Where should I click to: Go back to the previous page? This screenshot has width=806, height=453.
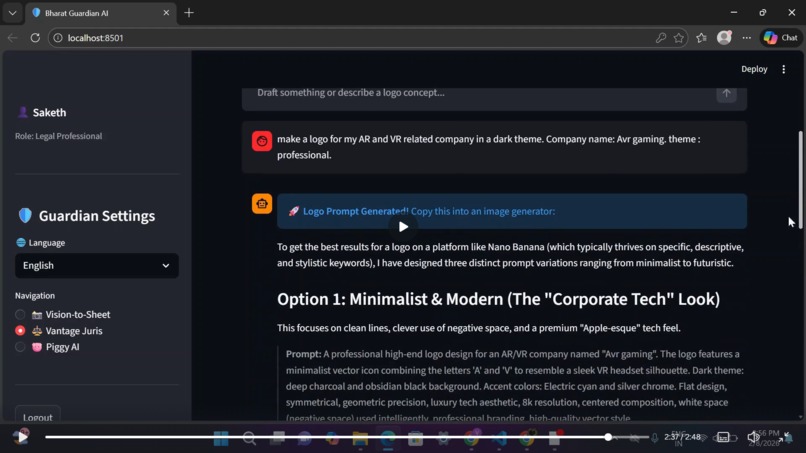(12, 38)
